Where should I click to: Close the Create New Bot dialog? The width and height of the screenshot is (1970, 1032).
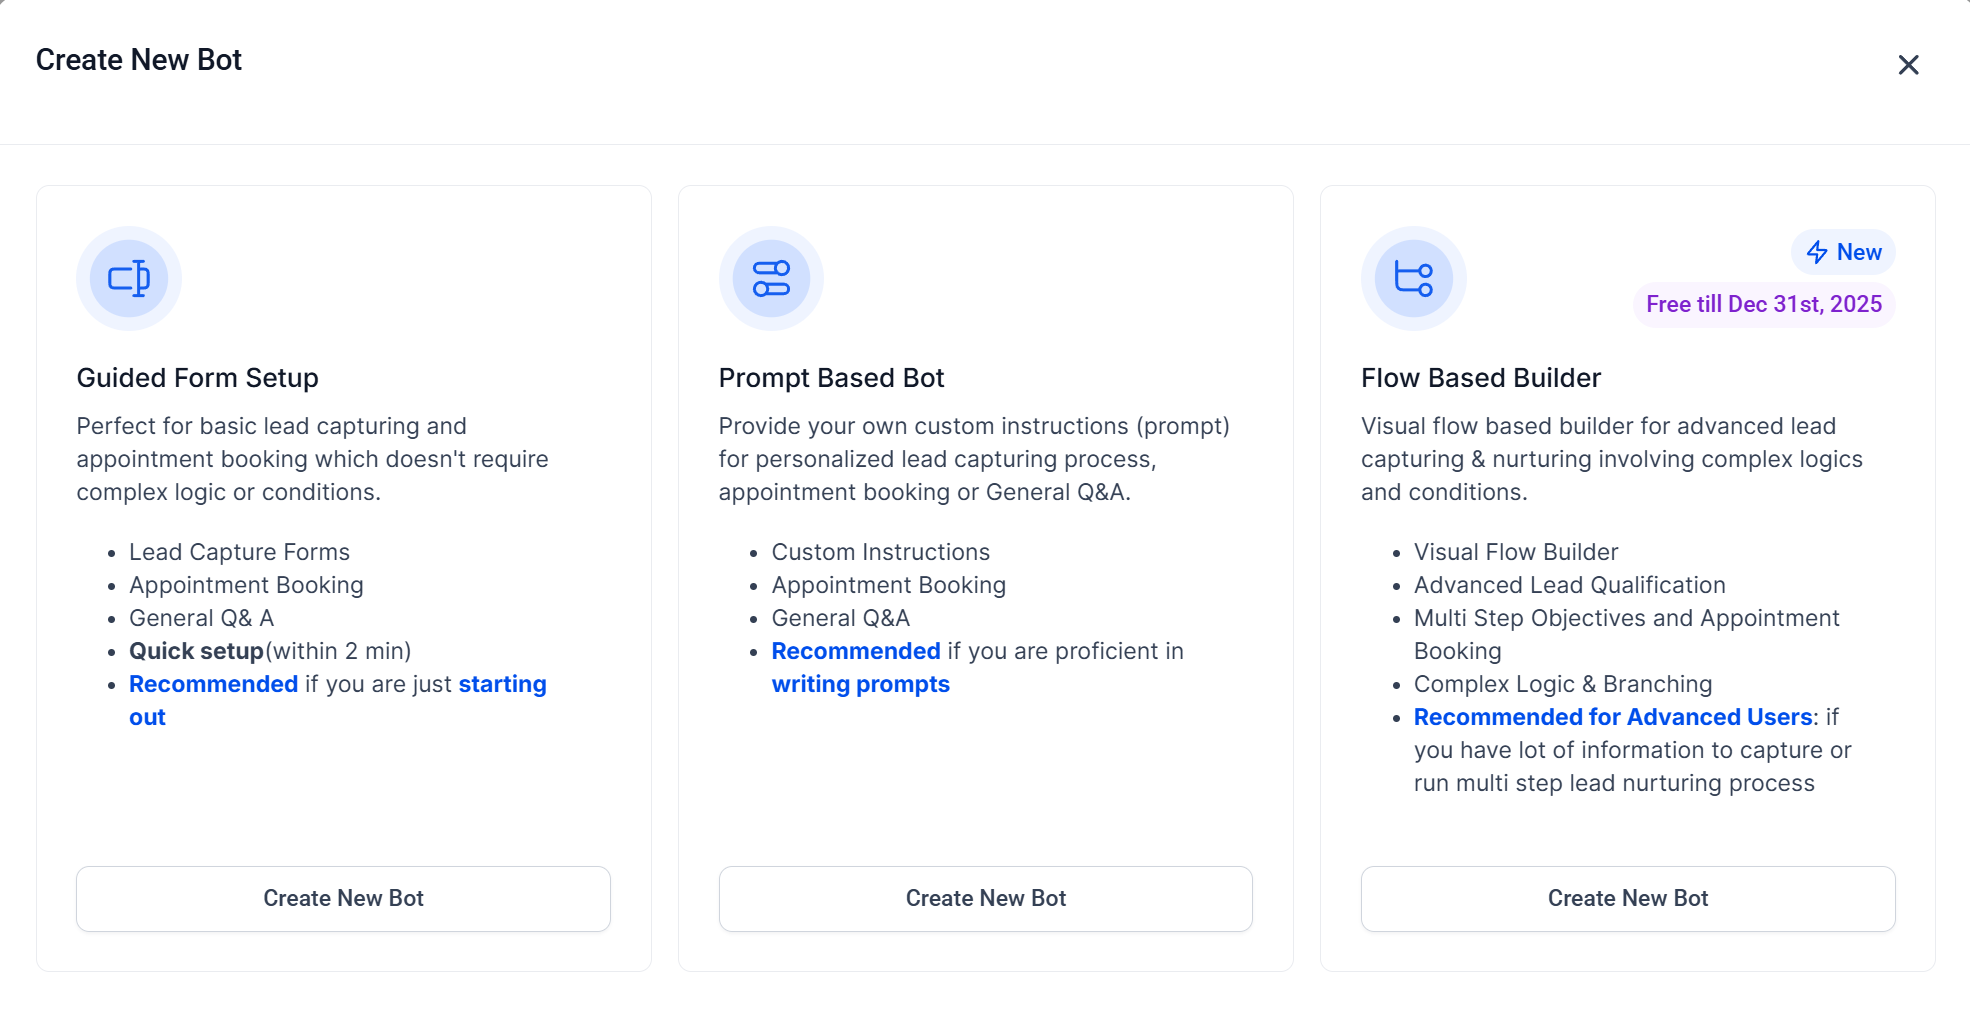1908,65
